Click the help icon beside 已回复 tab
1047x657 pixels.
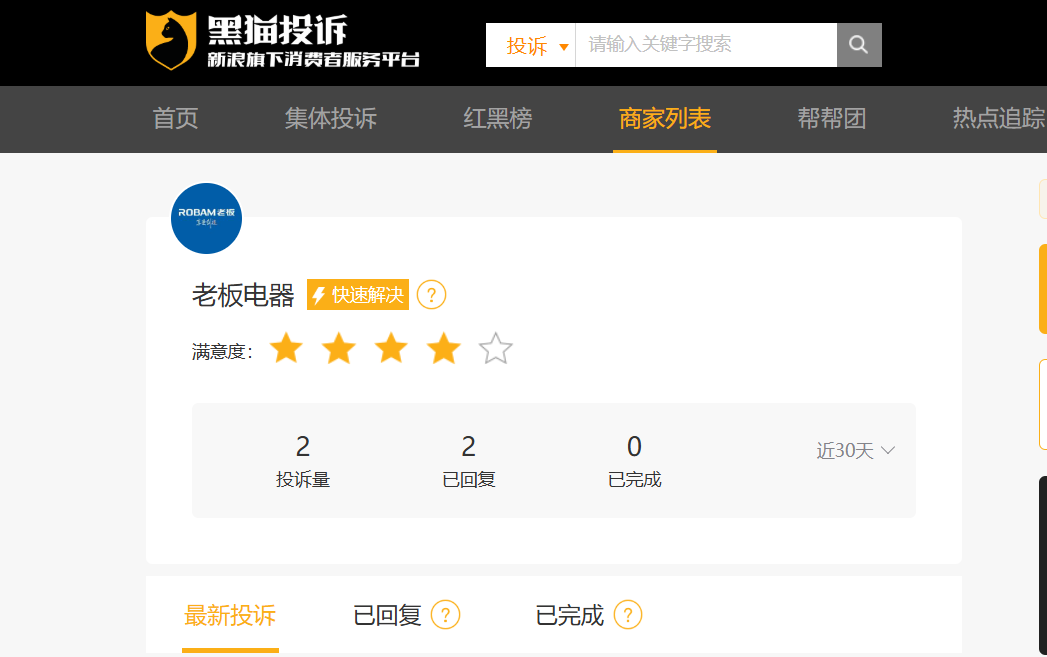445,615
